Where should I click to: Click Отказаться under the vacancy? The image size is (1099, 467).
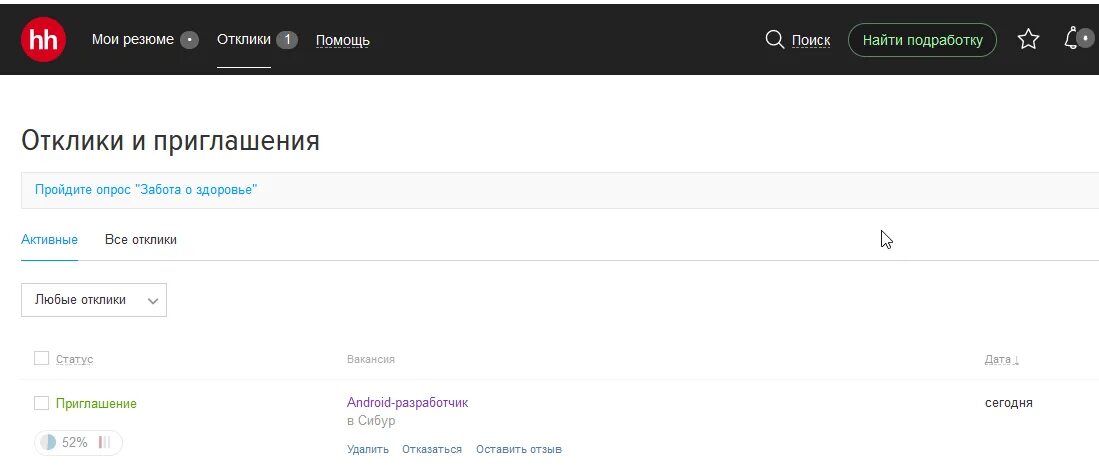(x=432, y=449)
